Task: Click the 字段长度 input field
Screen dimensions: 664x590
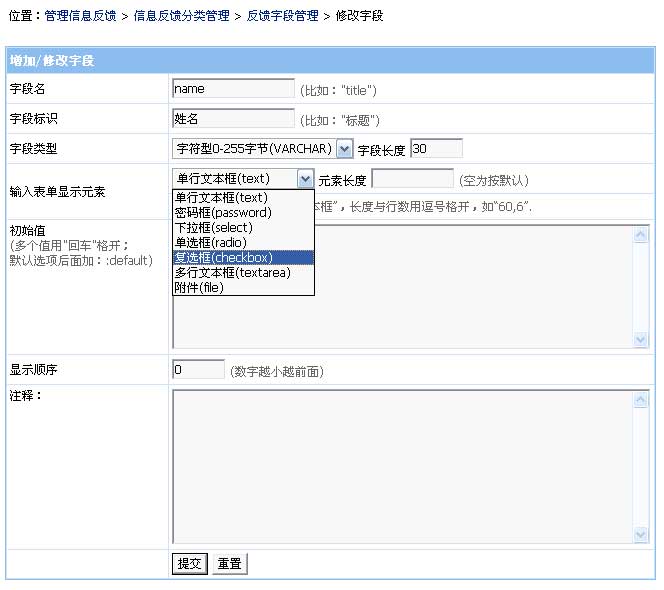Action: pyautogui.click(x=436, y=149)
